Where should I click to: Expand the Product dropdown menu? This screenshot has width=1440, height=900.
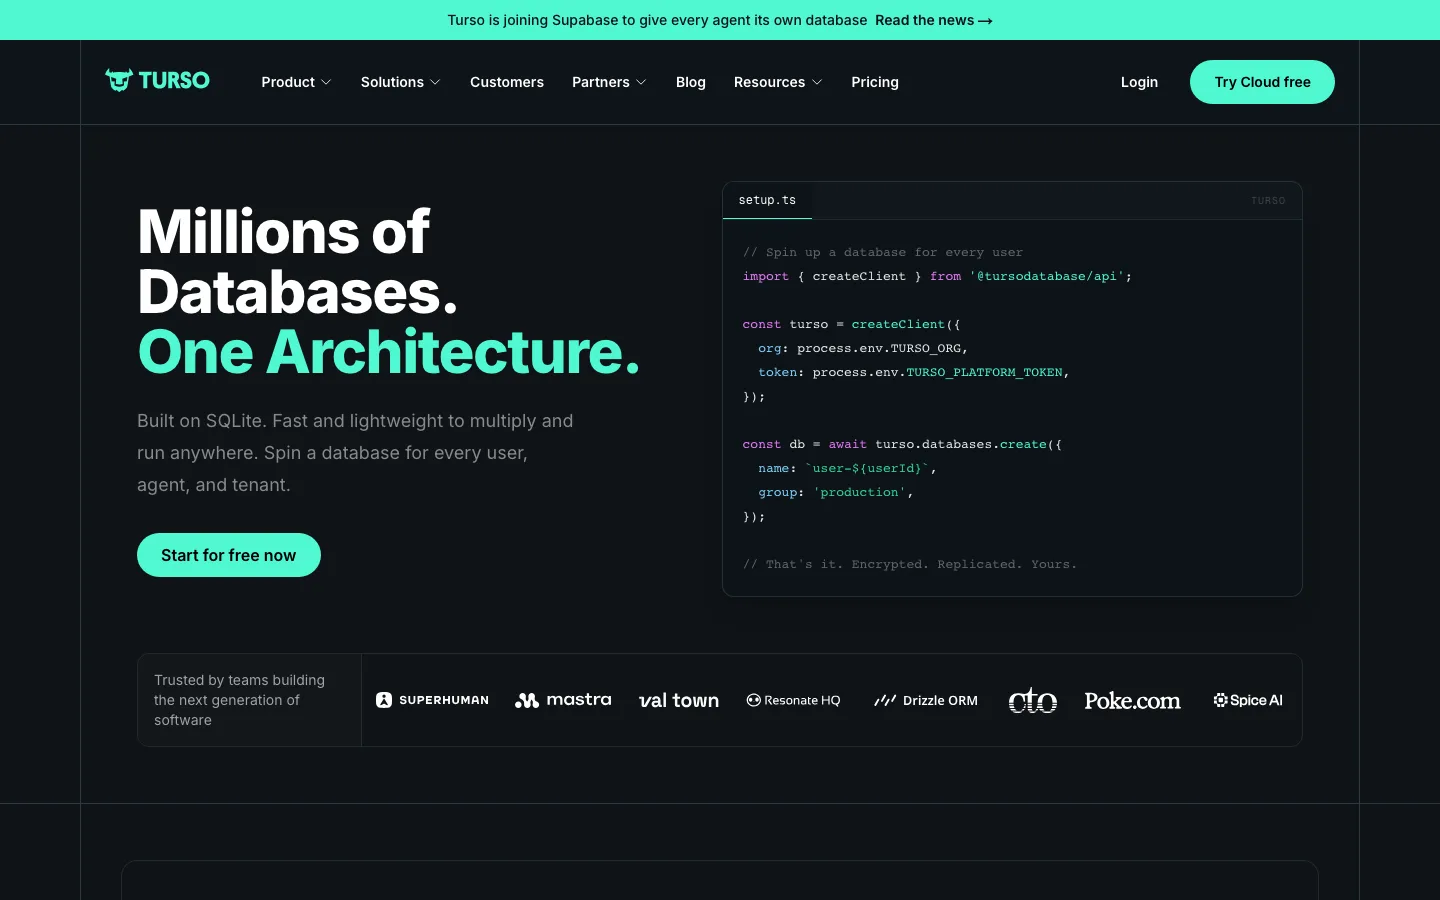(296, 82)
